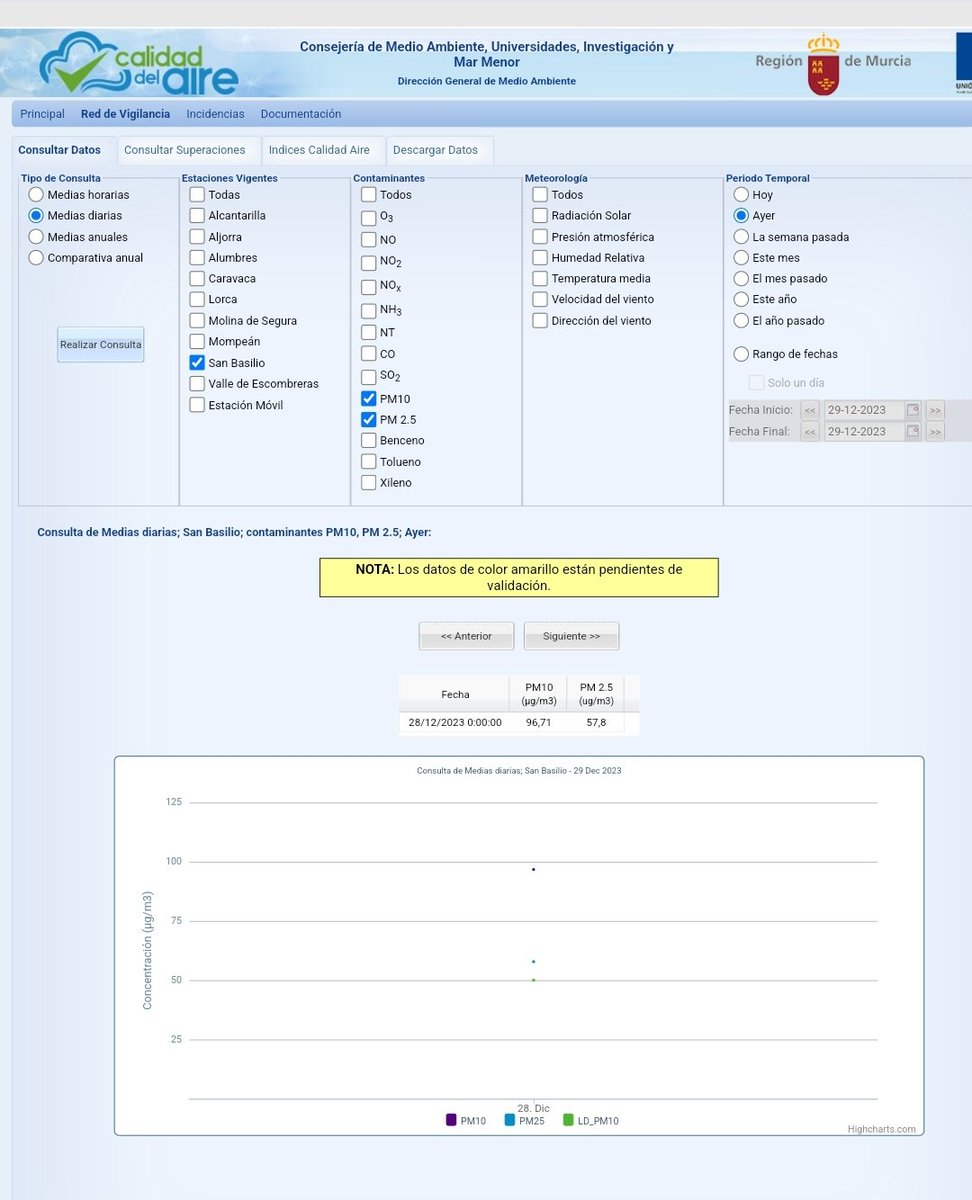The image size is (972, 1200).
Task: Enable Temperatura media checkbox
Action: [540, 279]
